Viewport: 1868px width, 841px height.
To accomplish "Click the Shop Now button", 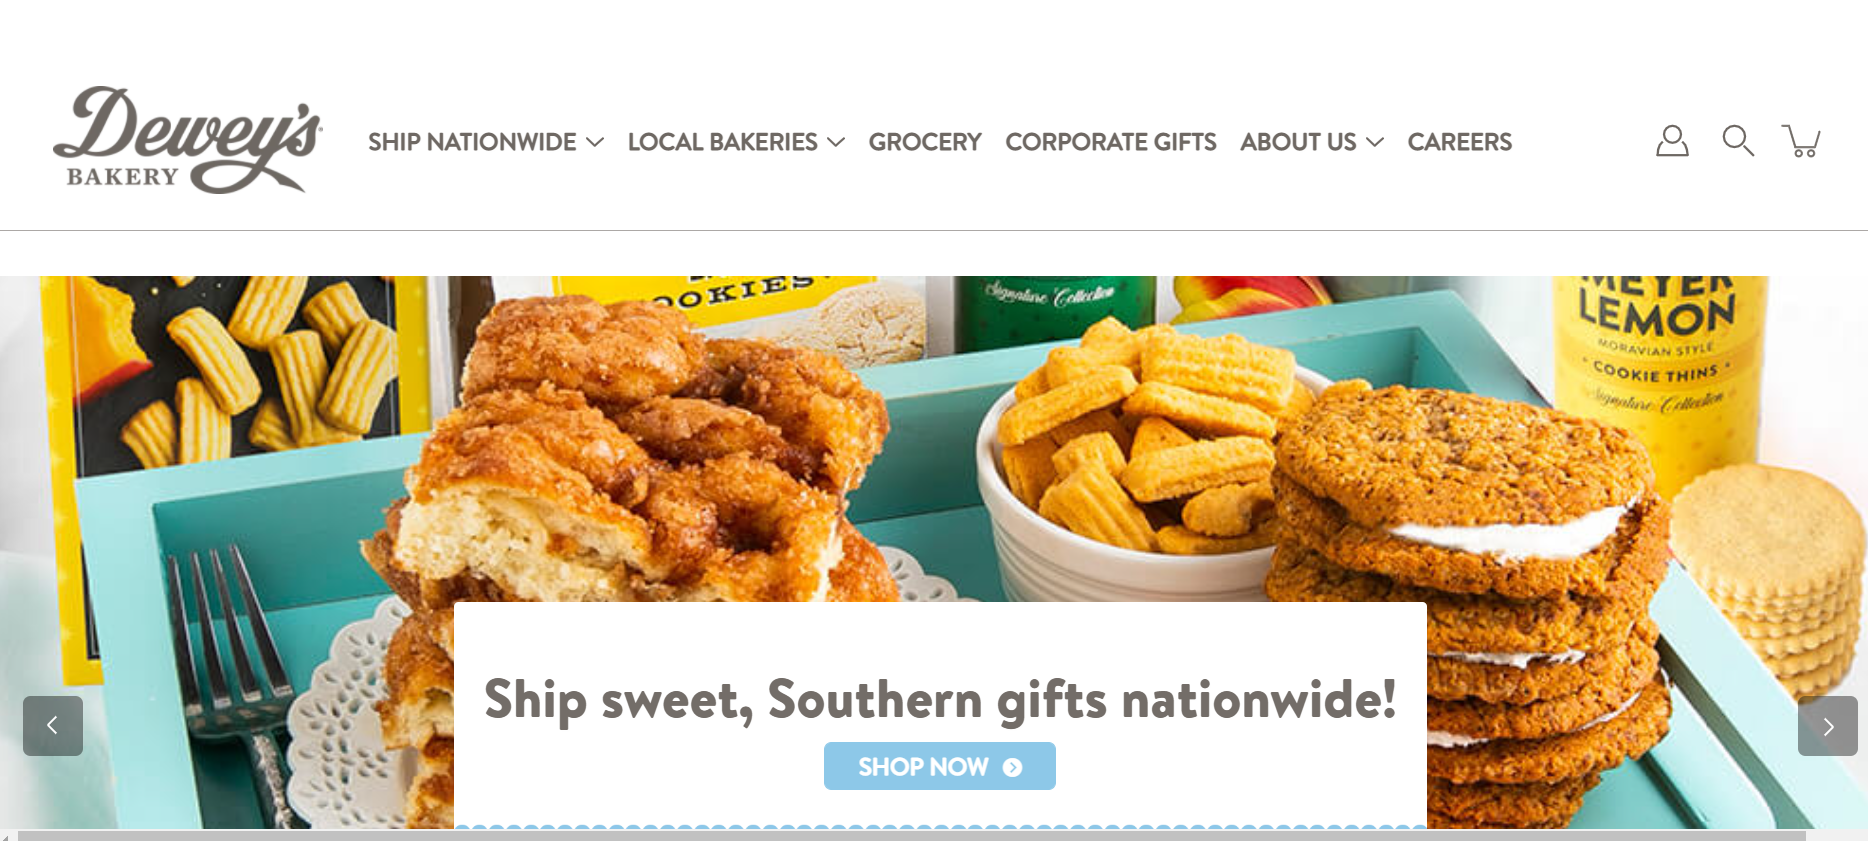I will coord(940,766).
